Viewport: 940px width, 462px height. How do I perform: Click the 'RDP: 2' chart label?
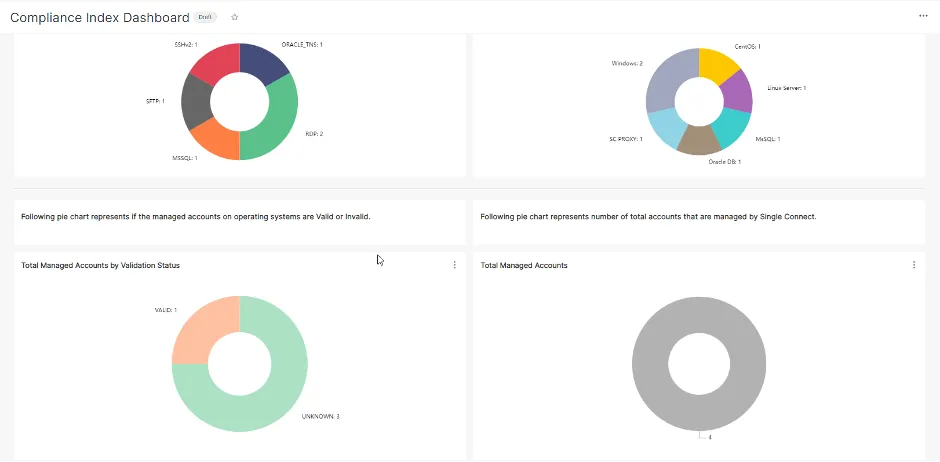coord(314,134)
